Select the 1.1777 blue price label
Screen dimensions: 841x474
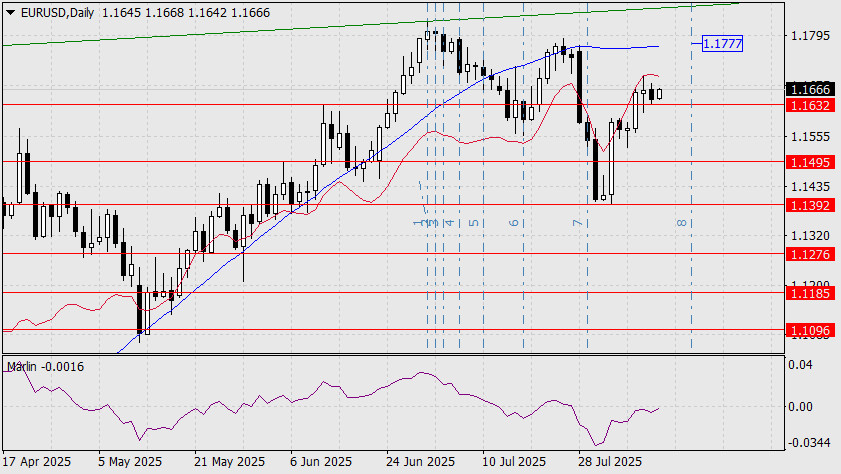pyautogui.click(x=722, y=43)
